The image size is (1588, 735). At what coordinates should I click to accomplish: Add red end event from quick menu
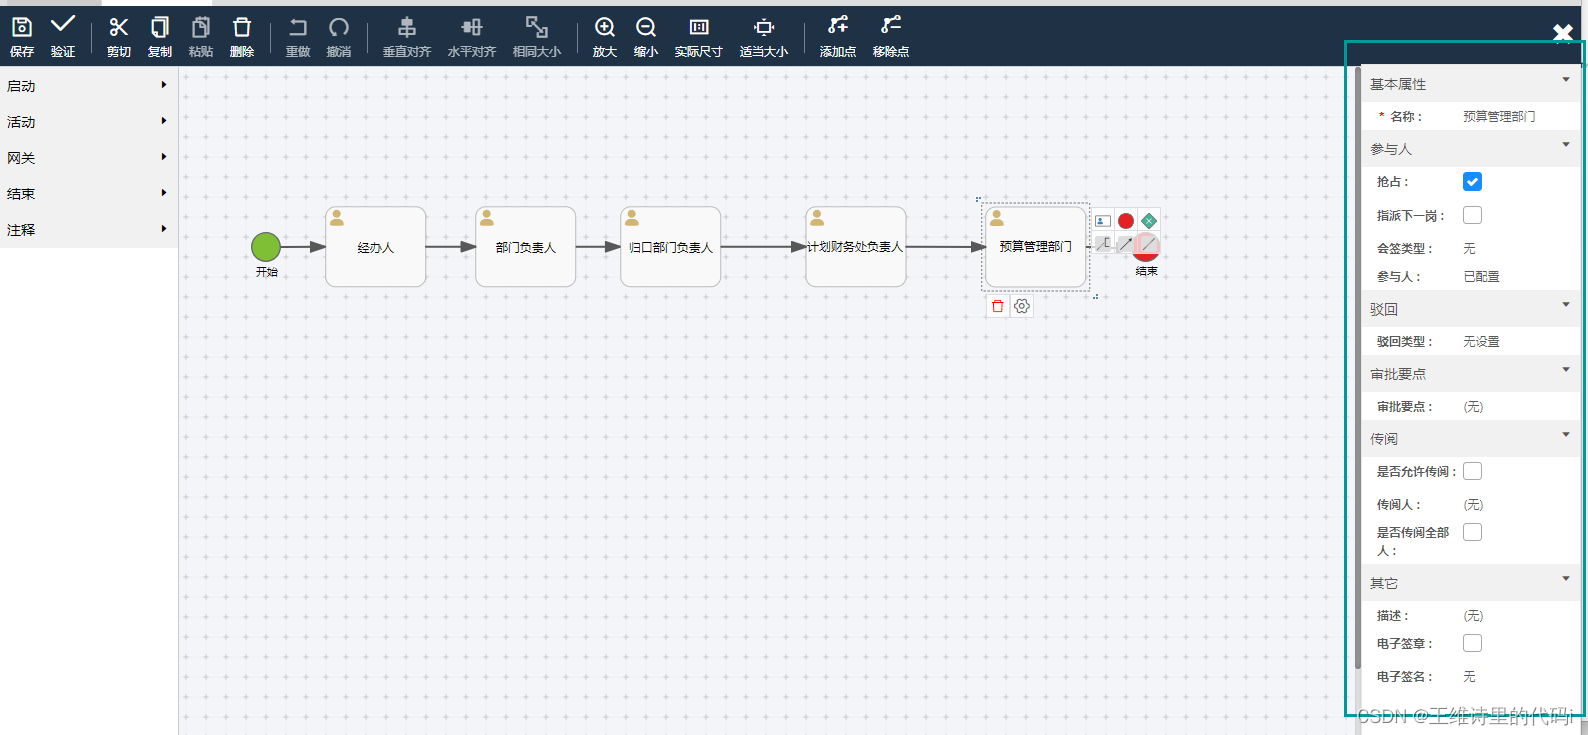[x=1126, y=221]
